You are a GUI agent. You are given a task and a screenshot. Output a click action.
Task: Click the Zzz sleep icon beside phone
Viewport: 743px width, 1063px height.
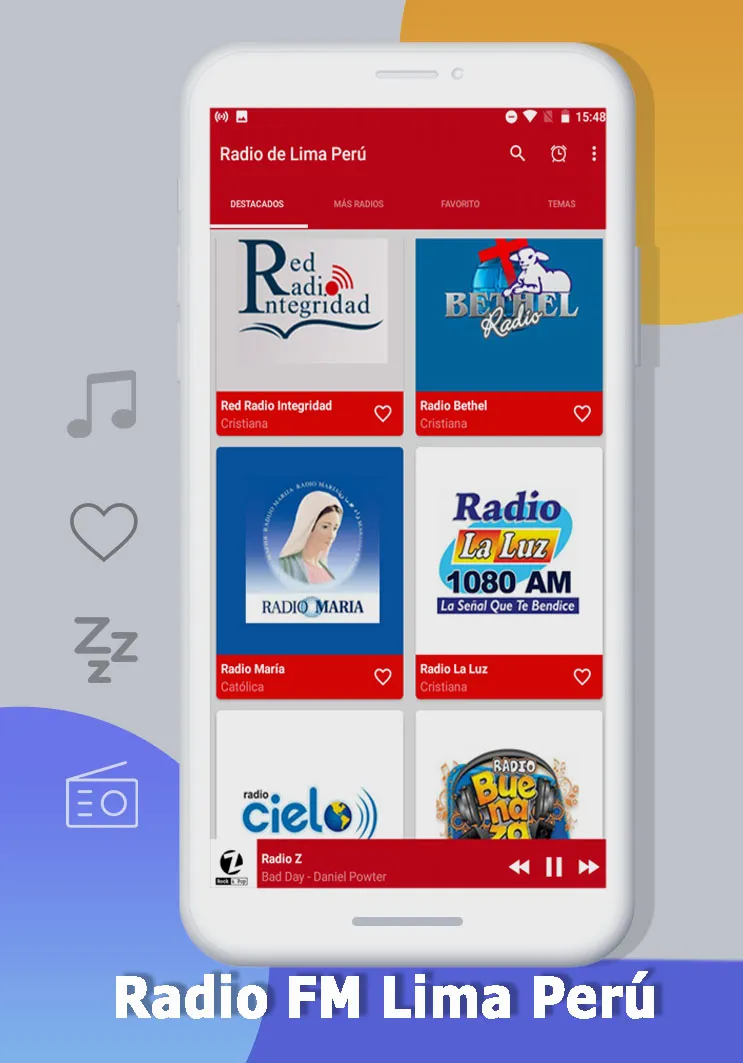click(x=106, y=649)
